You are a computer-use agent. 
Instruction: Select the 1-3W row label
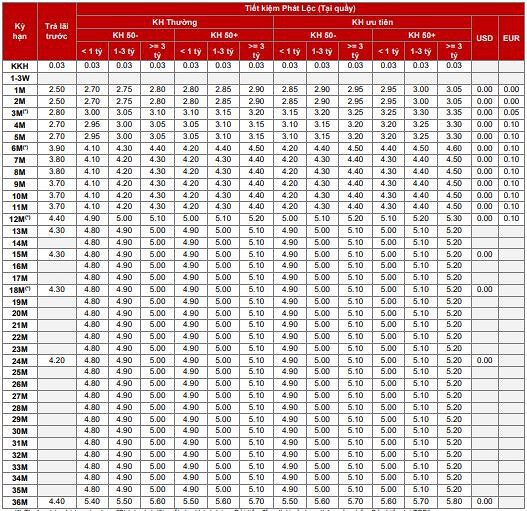pos(20,78)
